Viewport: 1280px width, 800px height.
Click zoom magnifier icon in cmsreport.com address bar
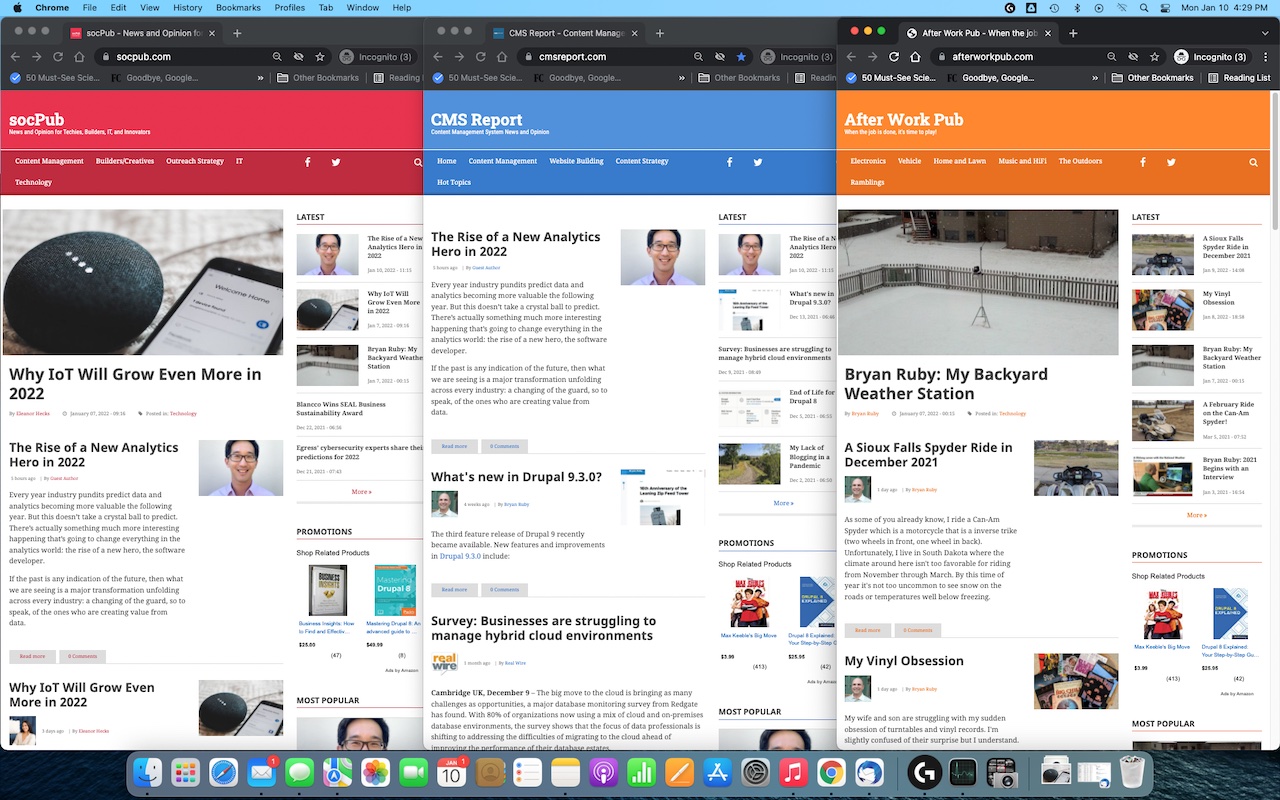695,57
